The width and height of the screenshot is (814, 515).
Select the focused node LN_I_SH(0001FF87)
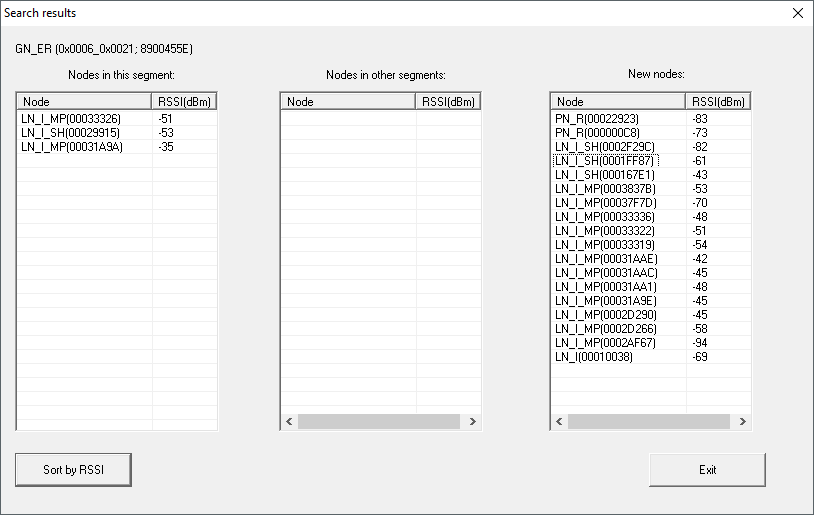(605, 160)
